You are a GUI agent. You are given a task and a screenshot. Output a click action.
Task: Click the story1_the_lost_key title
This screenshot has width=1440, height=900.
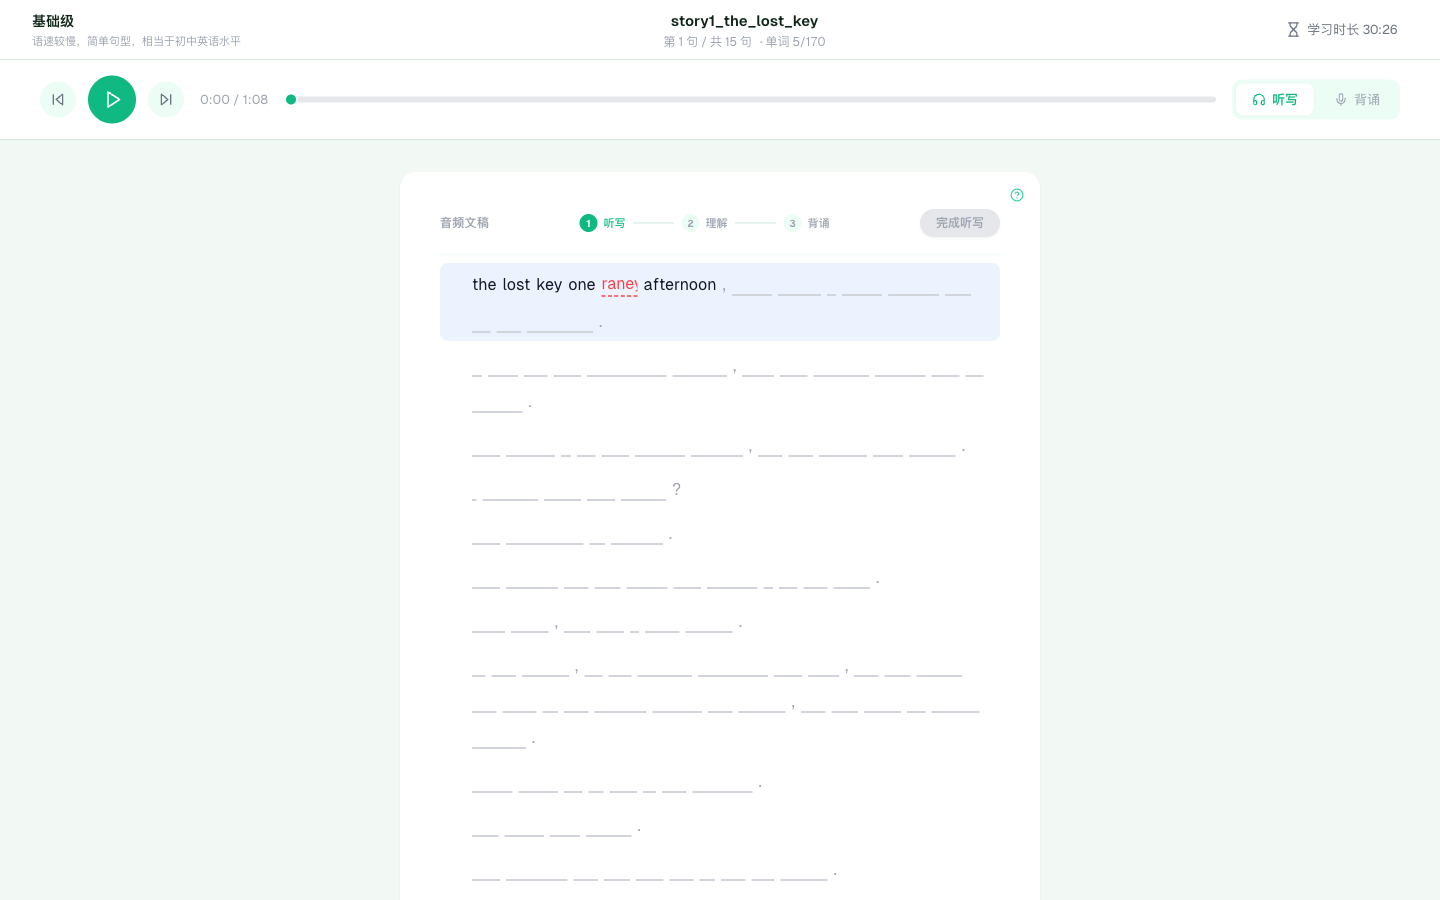pyautogui.click(x=744, y=21)
